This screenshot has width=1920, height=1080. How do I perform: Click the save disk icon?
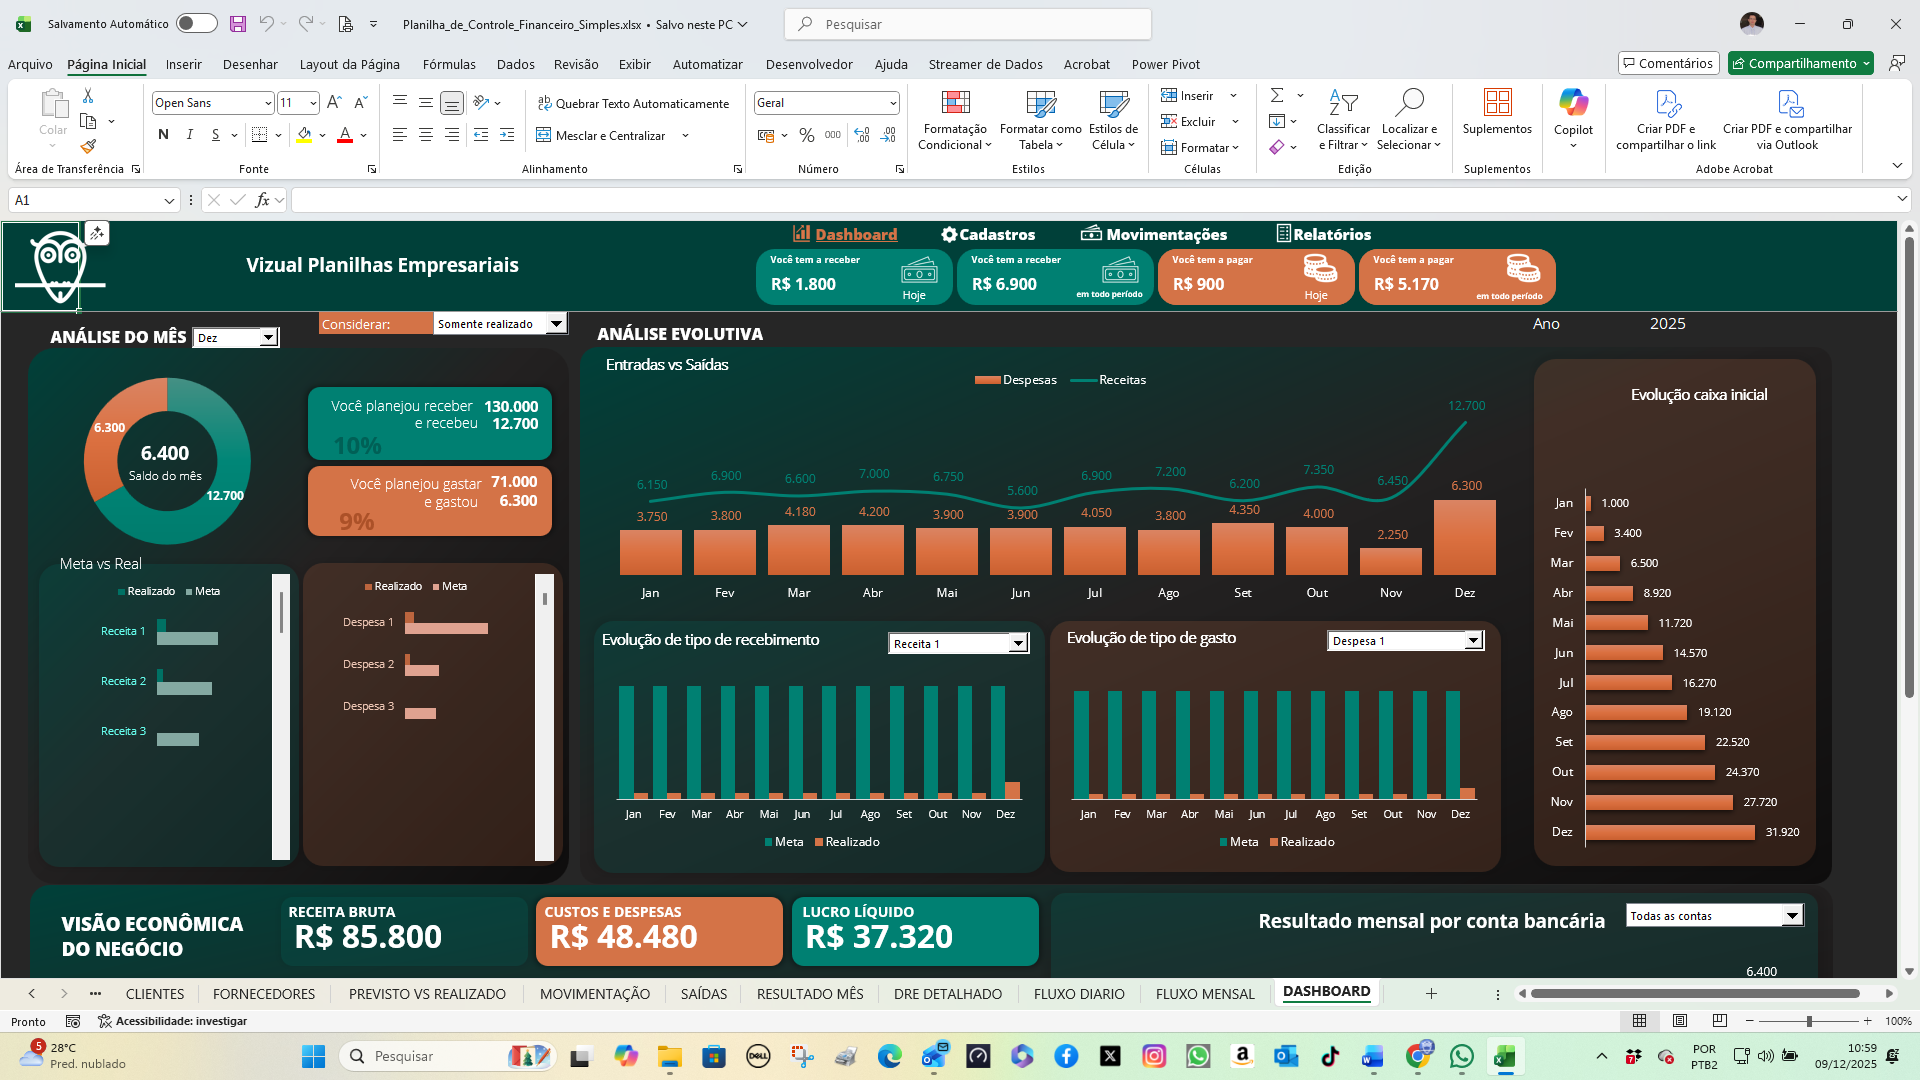pyautogui.click(x=237, y=24)
